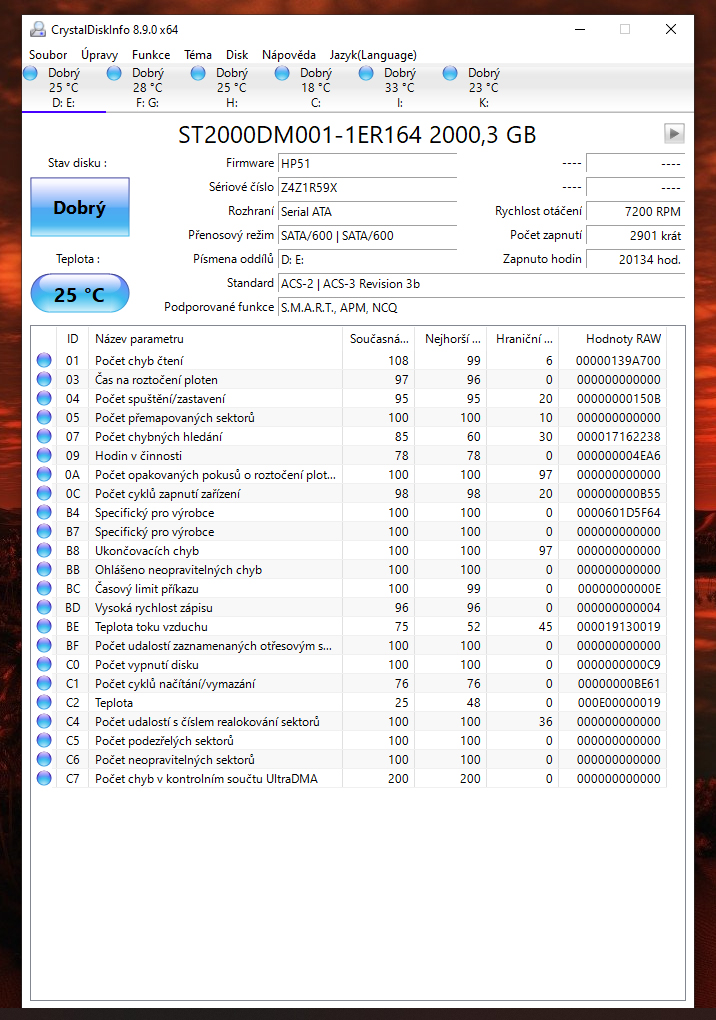Click the Hodnoty RAW column header
716x1020 pixels.
(x=613, y=338)
